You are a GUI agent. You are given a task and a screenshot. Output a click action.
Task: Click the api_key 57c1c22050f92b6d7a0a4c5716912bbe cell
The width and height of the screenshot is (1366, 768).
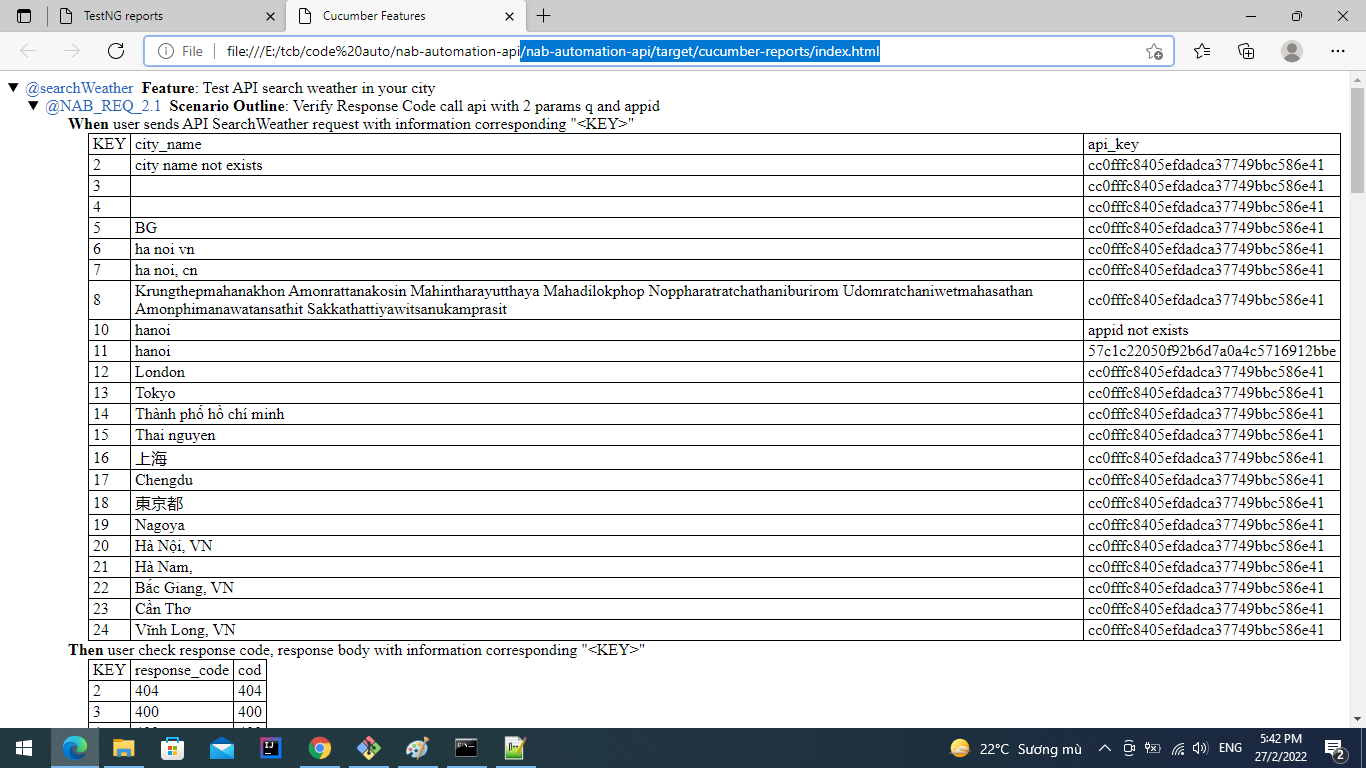1212,351
